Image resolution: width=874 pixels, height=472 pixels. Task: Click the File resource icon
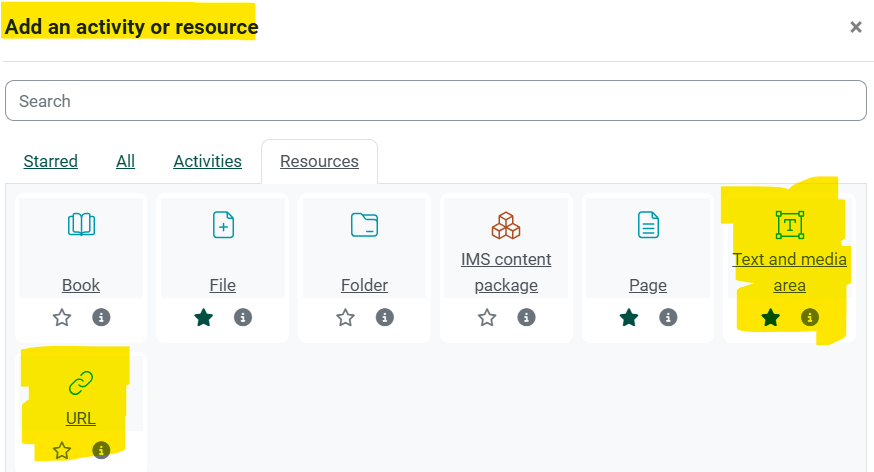tap(223, 225)
